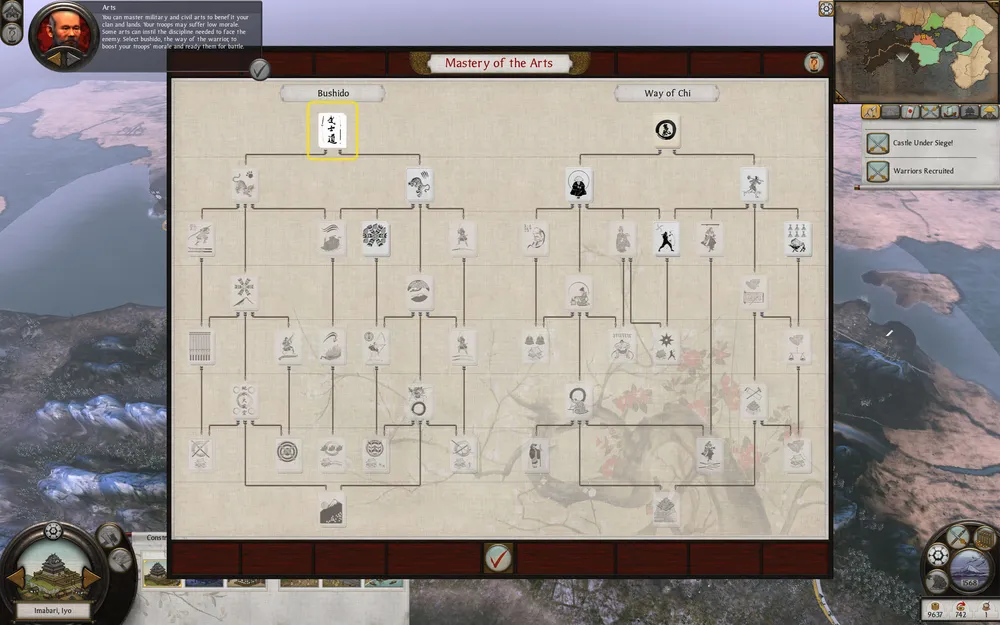Click the Bushido column header

click(x=333, y=93)
